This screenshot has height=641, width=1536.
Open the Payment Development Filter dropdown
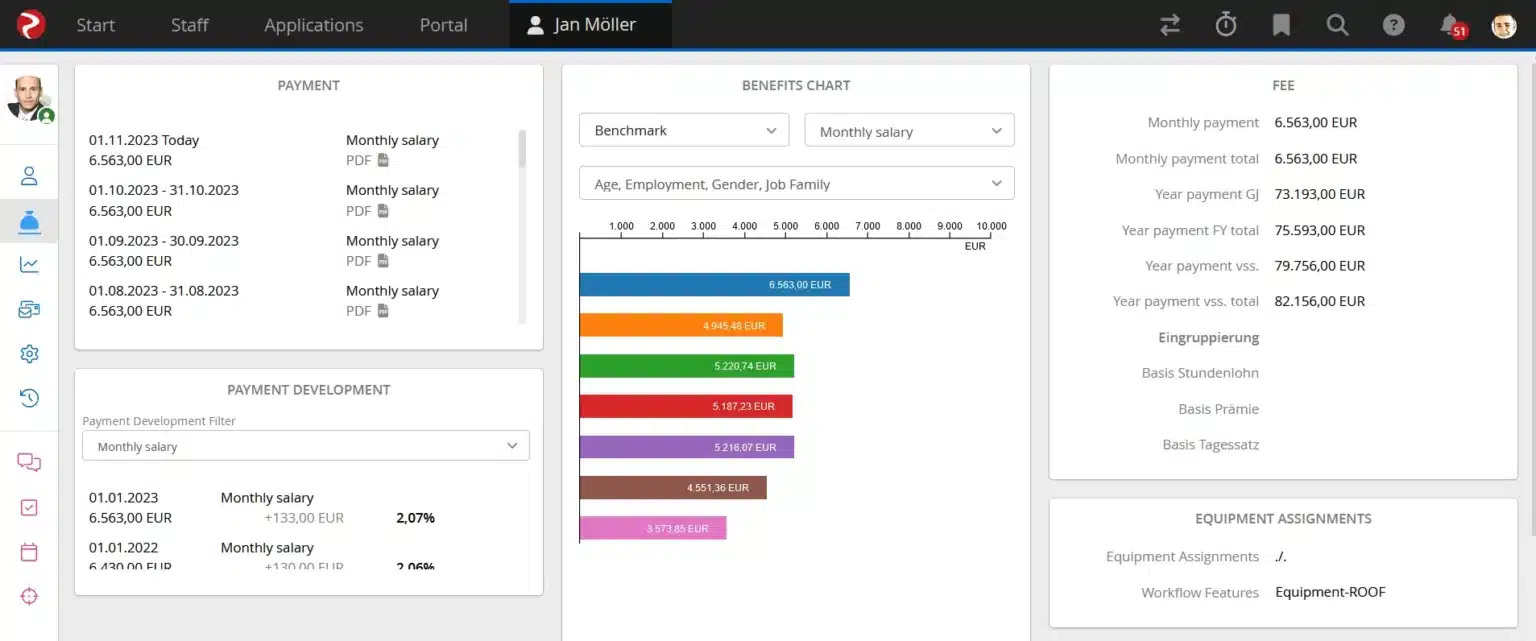pyautogui.click(x=305, y=446)
